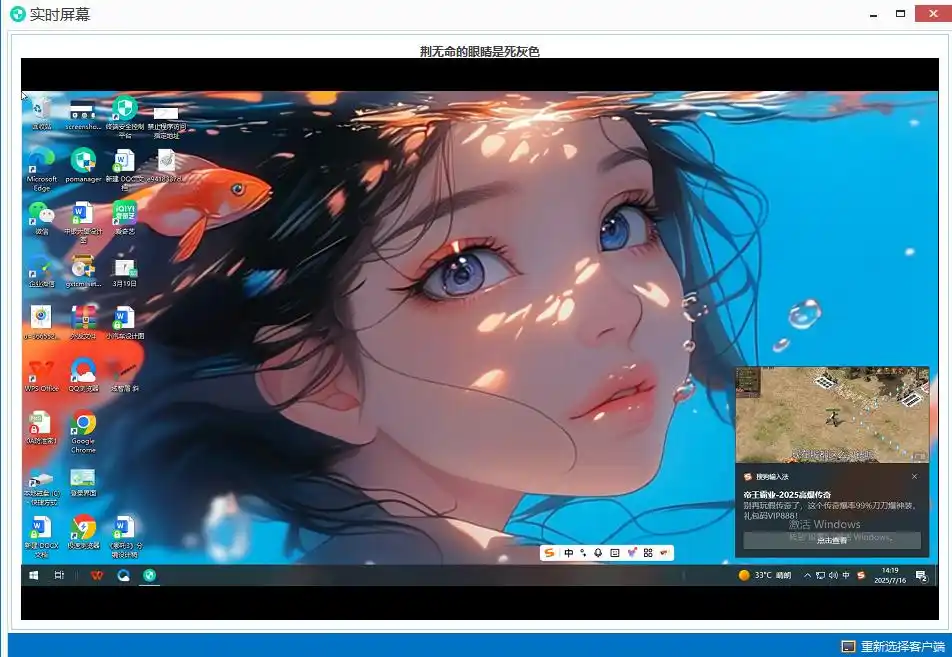Open the Windows Start menu
The height and width of the screenshot is (657, 952).
[34, 575]
